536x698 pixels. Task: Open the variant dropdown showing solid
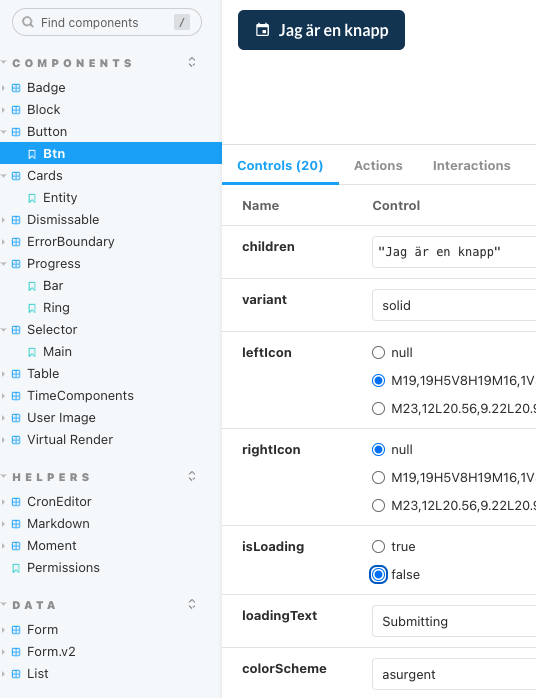[x=454, y=305]
